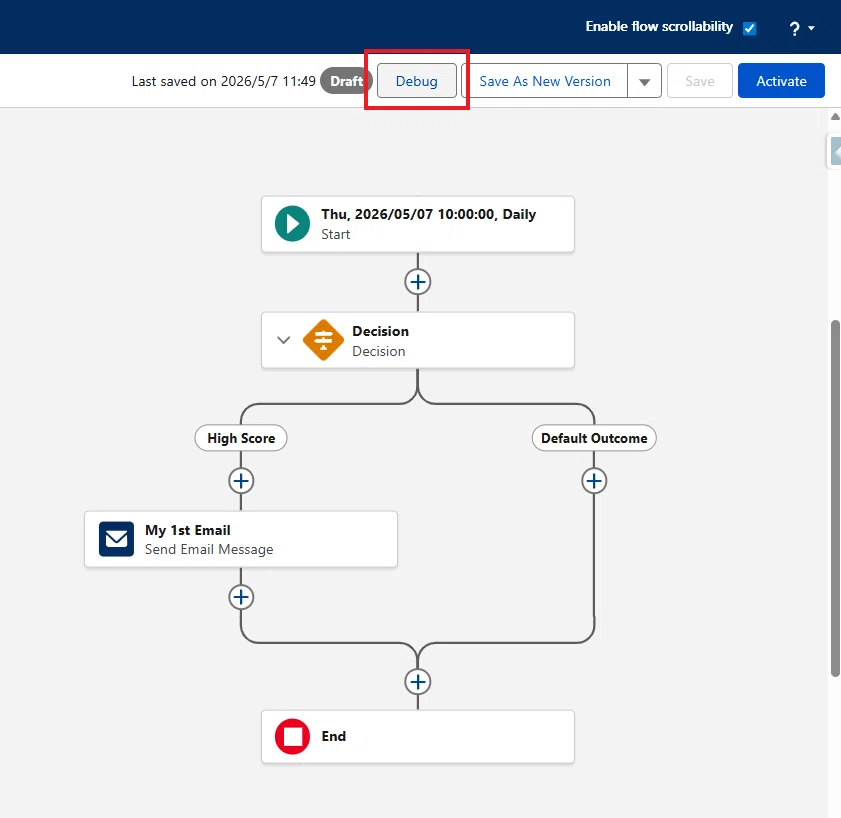Image resolution: width=841 pixels, height=818 pixels.
Task: Click the Debug button
Action: (417, 81)
